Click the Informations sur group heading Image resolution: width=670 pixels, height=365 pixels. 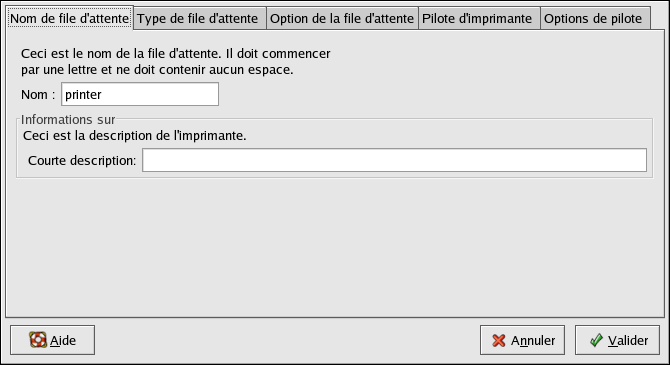pyautogui.click(x=68, y=119)
